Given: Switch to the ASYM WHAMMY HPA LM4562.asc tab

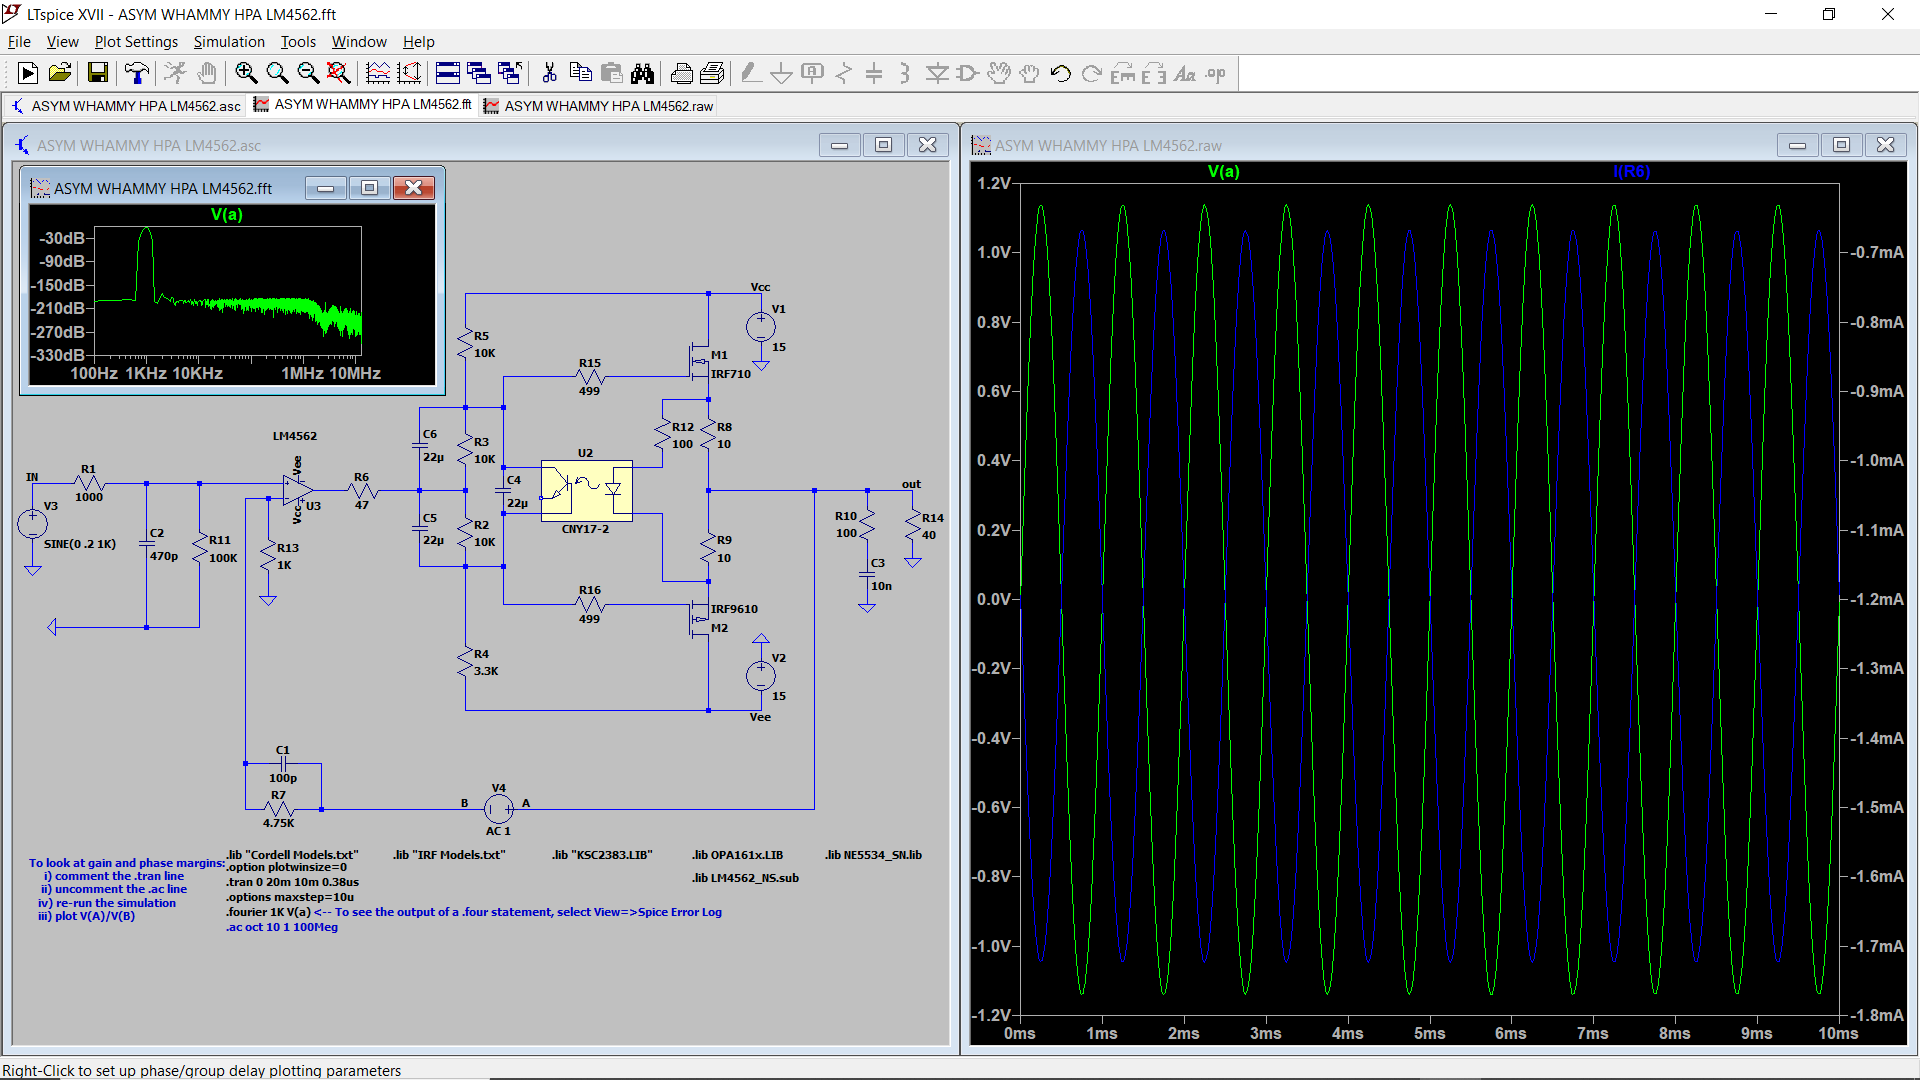Looking at the screenshot, I should tap(126, 106).
